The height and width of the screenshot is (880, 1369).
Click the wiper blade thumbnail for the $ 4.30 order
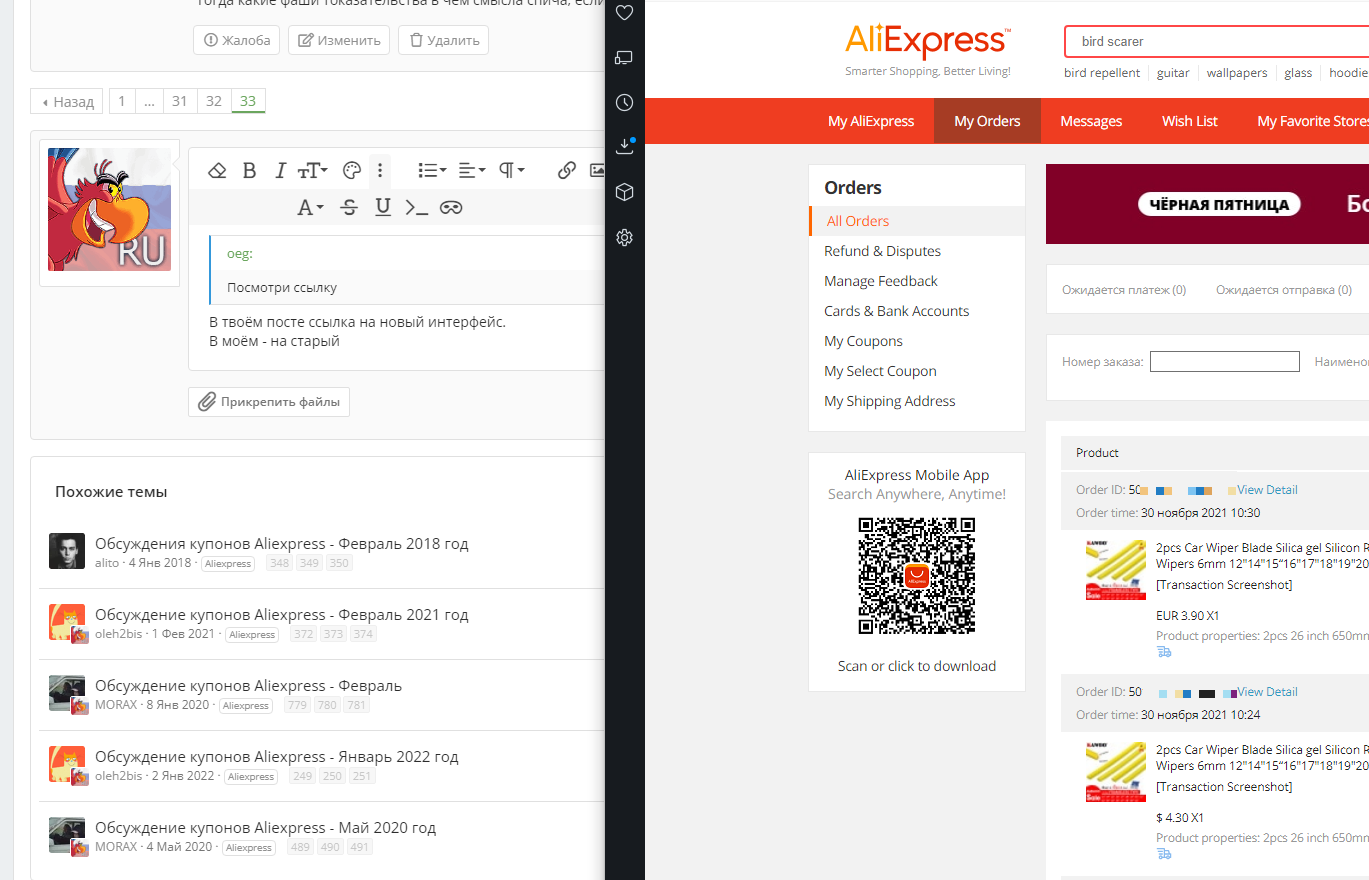point(1116,772)
